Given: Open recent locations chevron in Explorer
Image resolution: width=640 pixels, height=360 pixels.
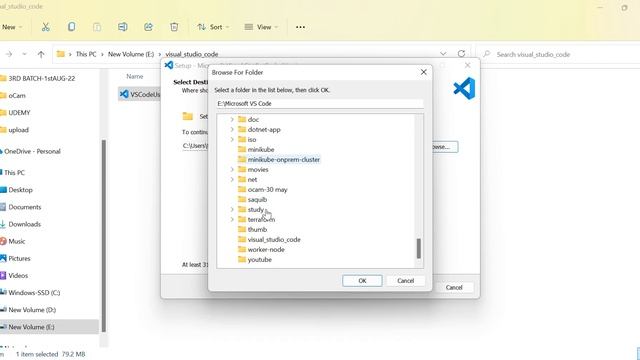Looking at the screenshot, I should [24, 54].
